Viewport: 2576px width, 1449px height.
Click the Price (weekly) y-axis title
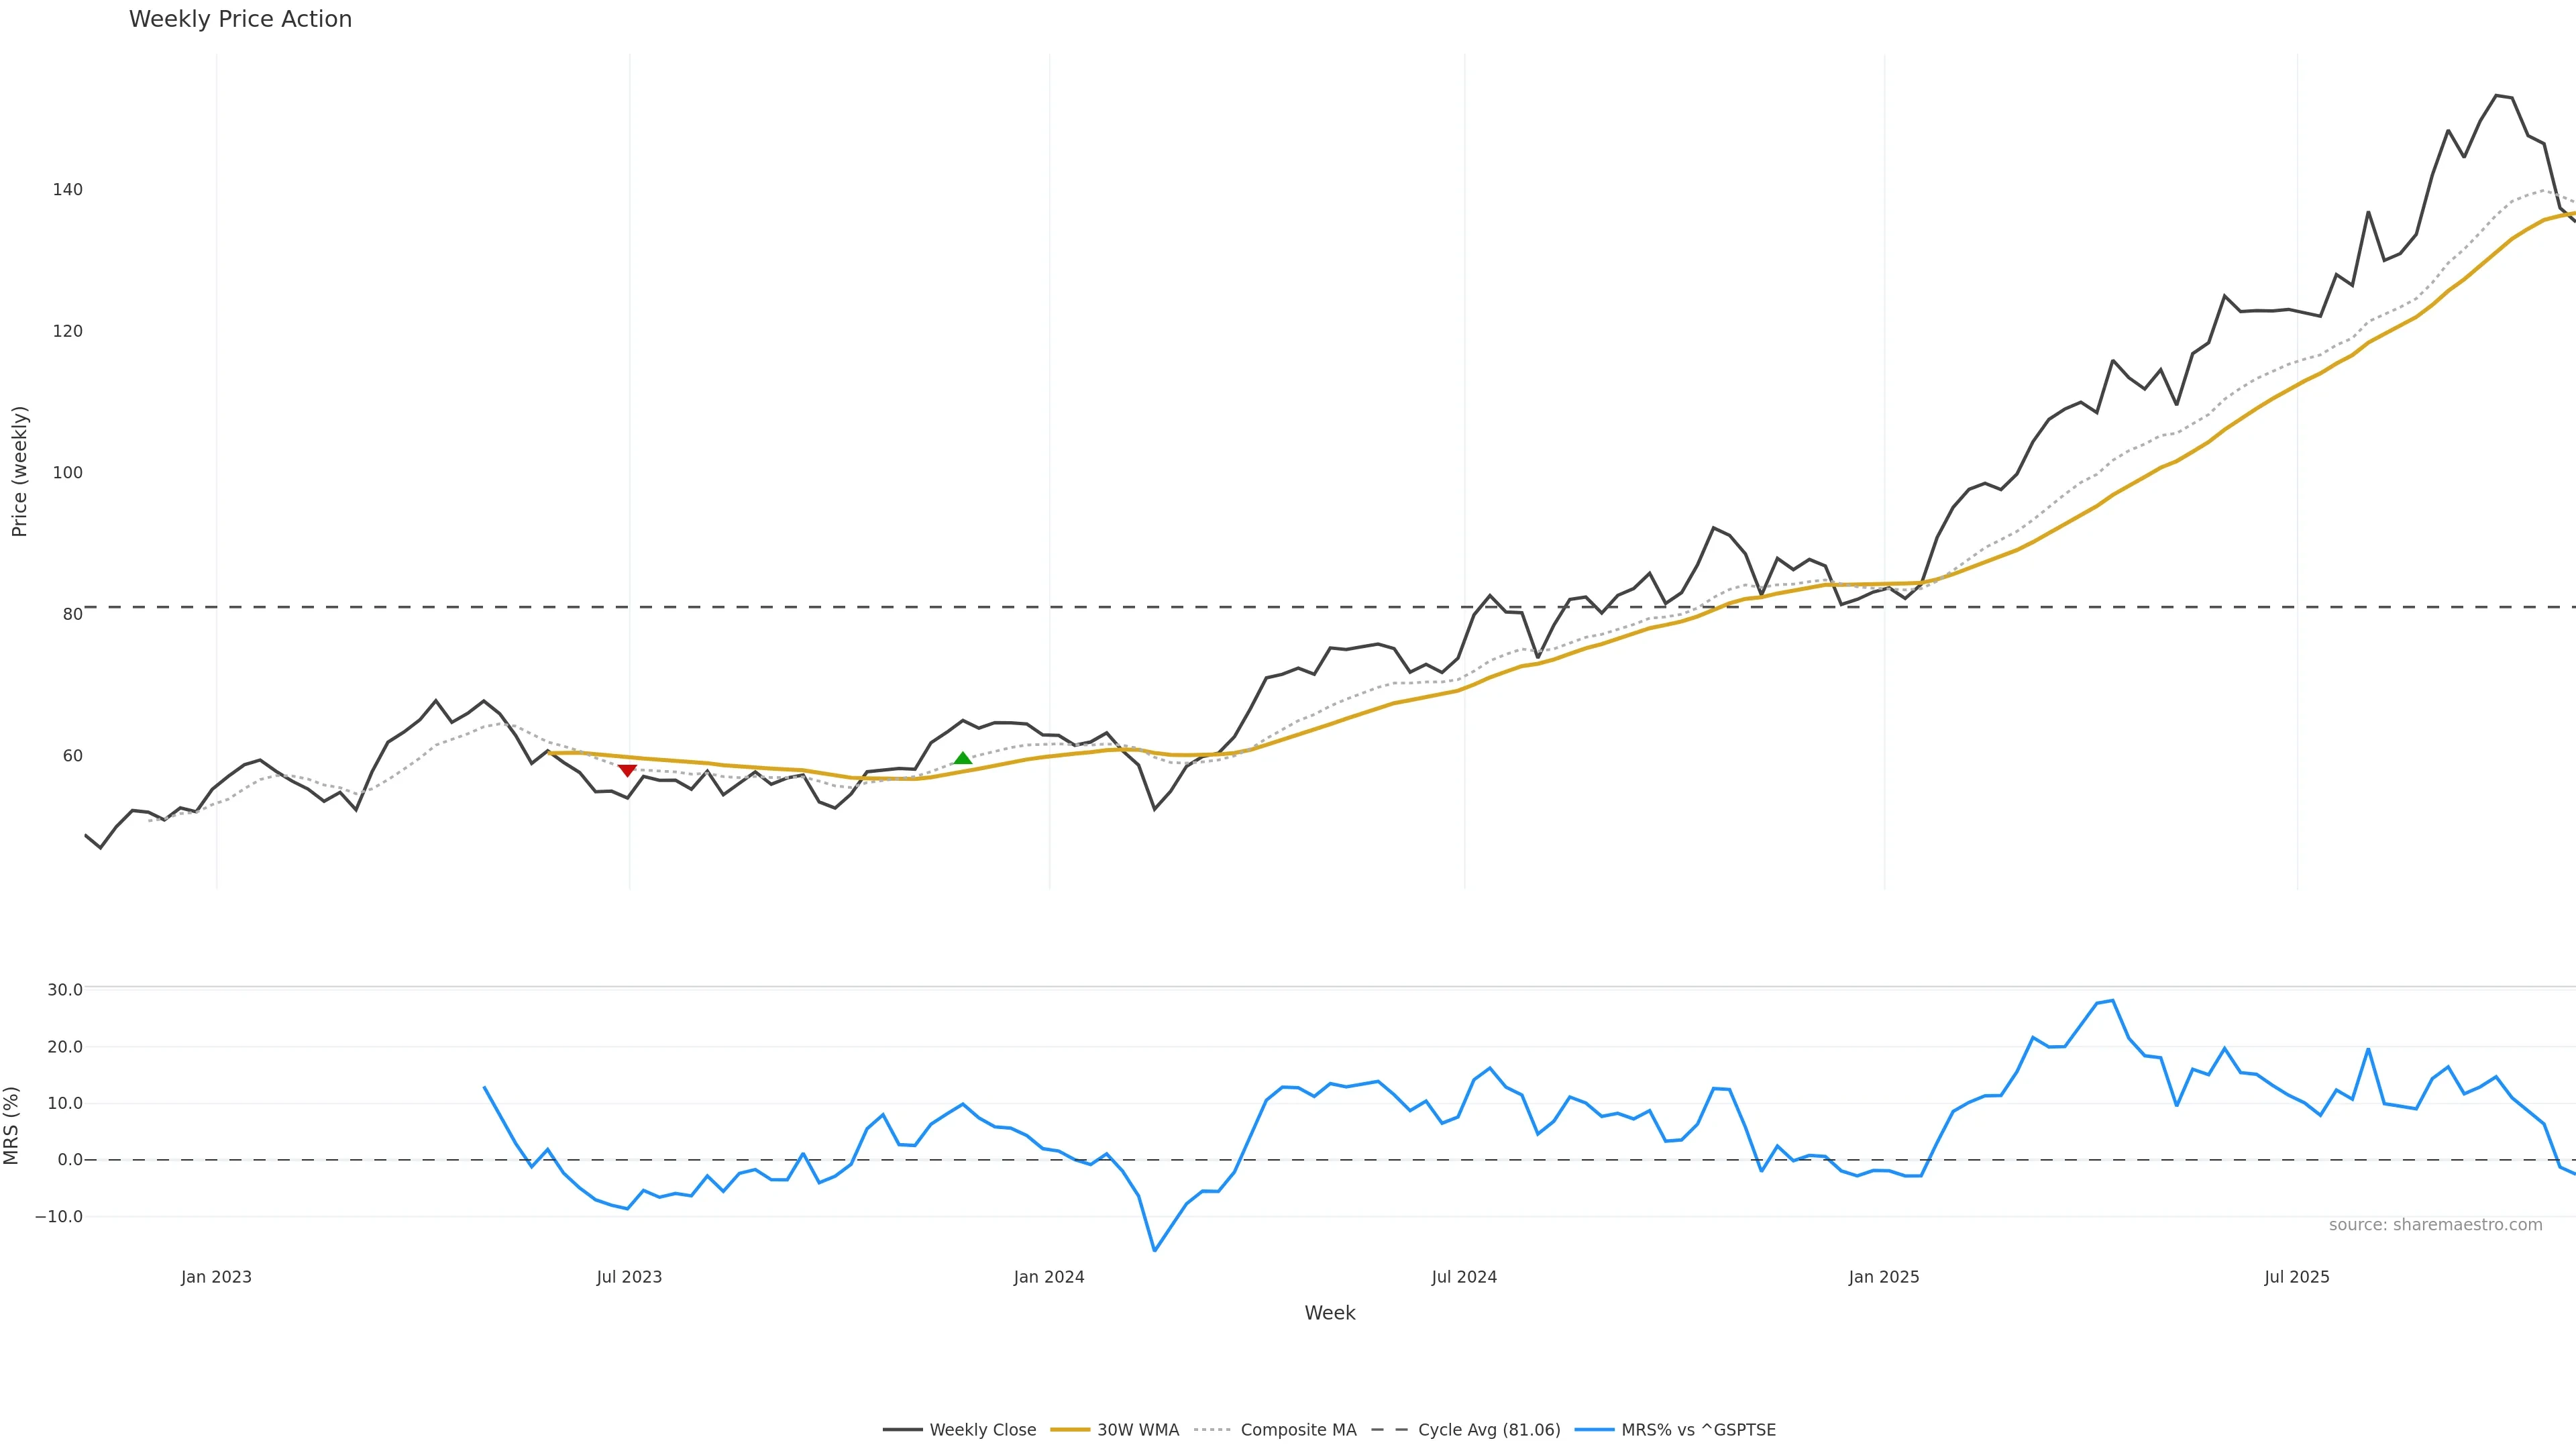point(19,471)
